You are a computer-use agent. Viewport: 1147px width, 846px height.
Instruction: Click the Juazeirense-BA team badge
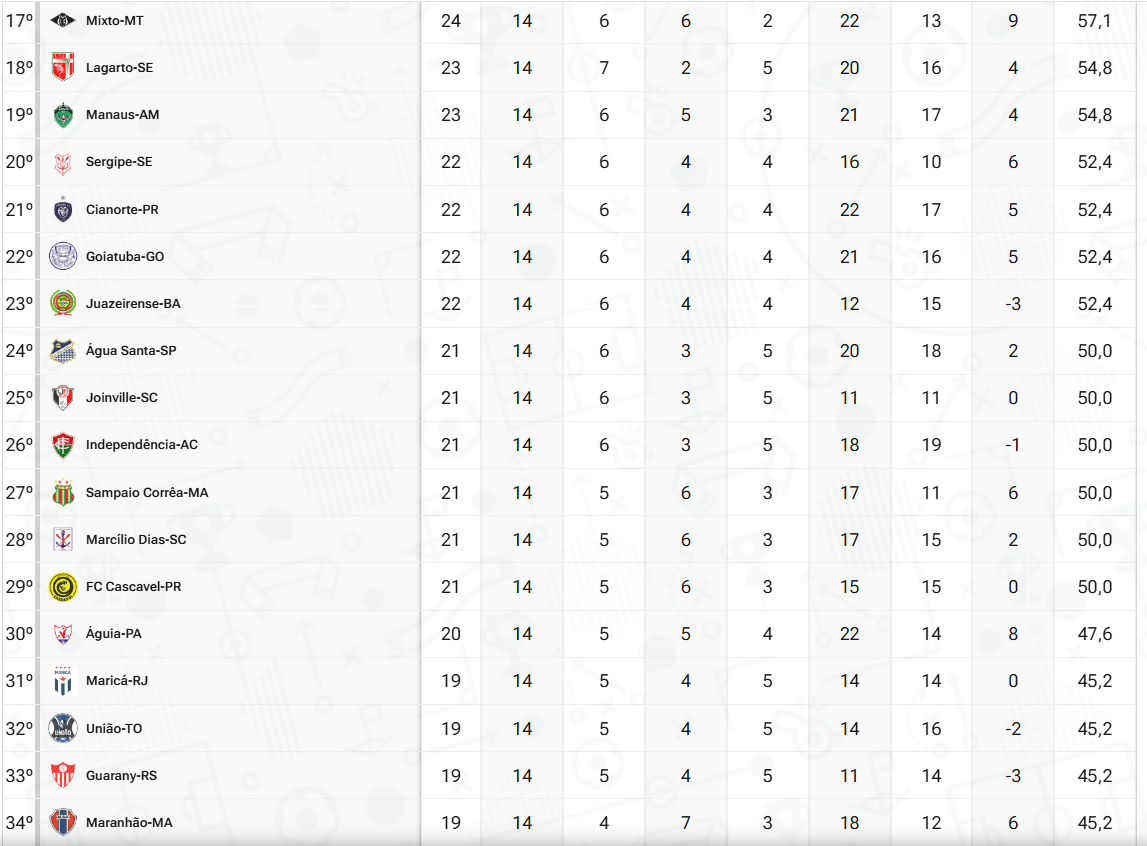[62, 303]
